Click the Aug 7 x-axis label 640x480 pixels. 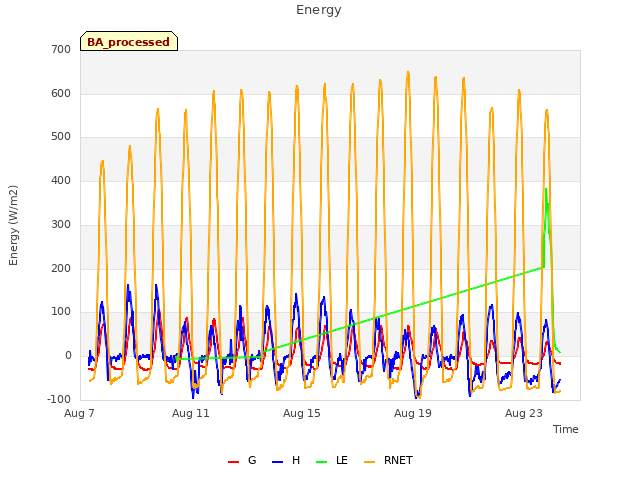point(79,413)
